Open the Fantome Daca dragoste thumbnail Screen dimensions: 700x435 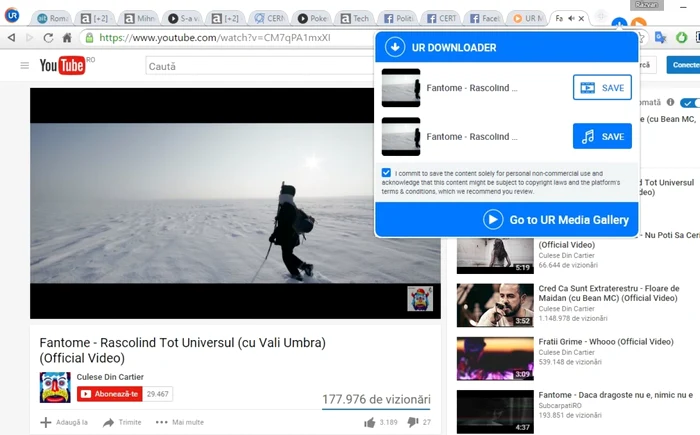(495, 411)
